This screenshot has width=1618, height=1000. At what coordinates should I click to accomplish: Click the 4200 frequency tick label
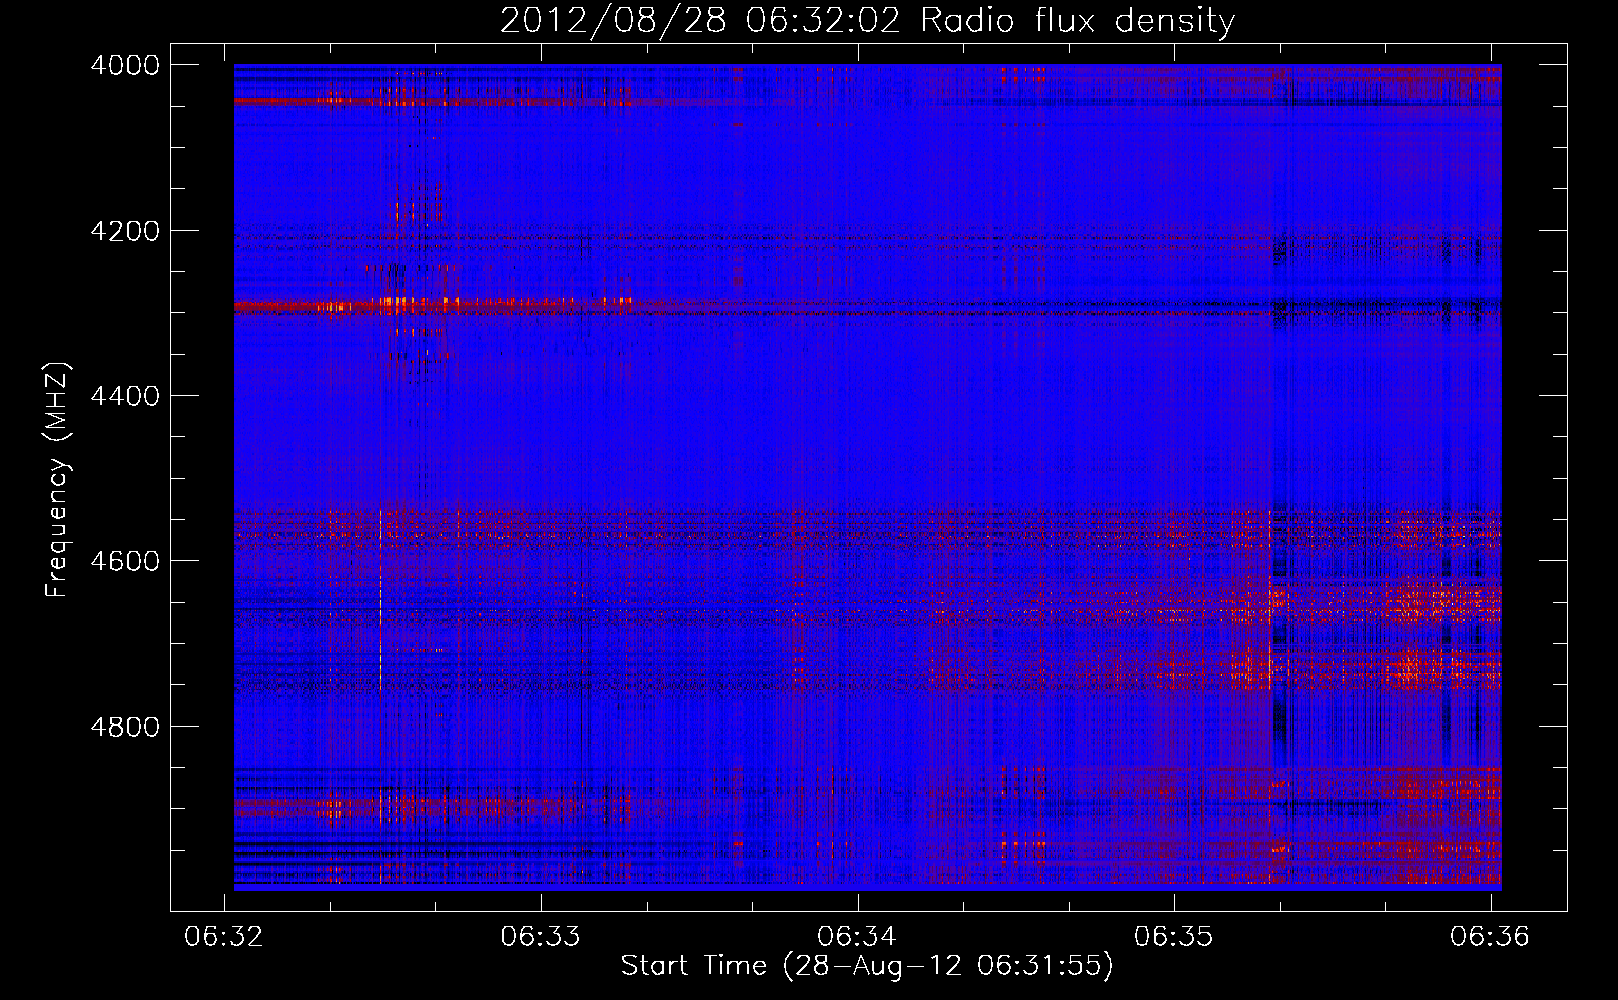[x=125, y=230]
